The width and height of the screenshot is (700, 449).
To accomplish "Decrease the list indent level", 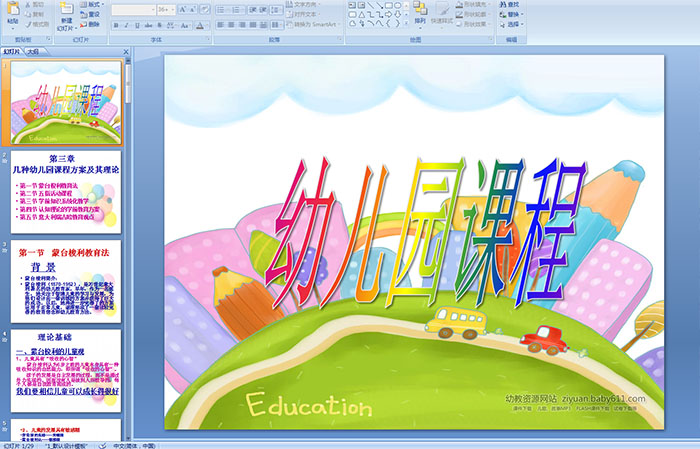I will [253, 9].
